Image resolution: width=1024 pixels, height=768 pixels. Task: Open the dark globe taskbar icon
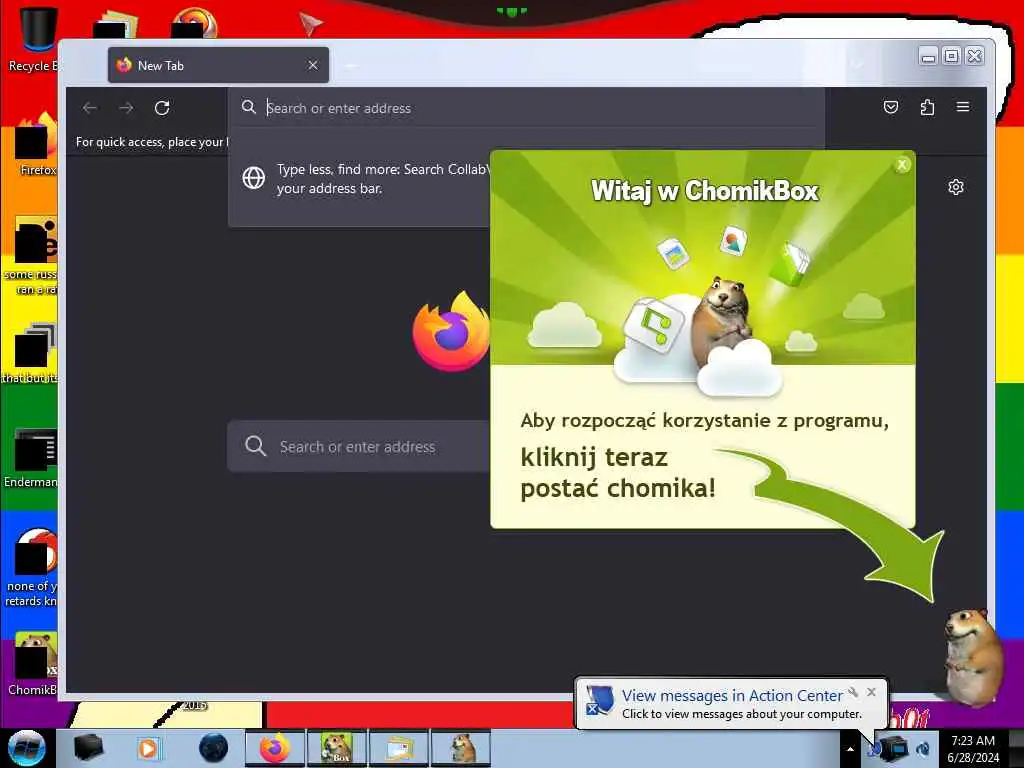point(214,748)
